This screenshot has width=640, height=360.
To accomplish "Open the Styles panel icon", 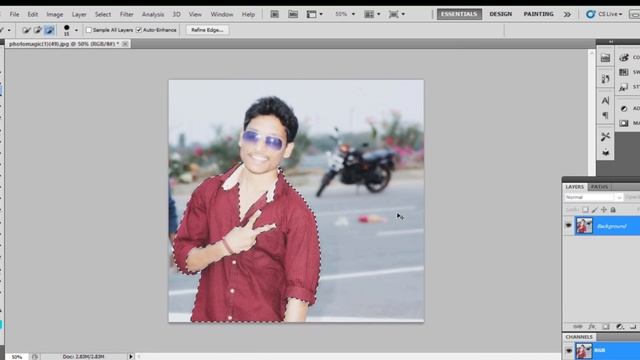I will [x=624, y=87].
